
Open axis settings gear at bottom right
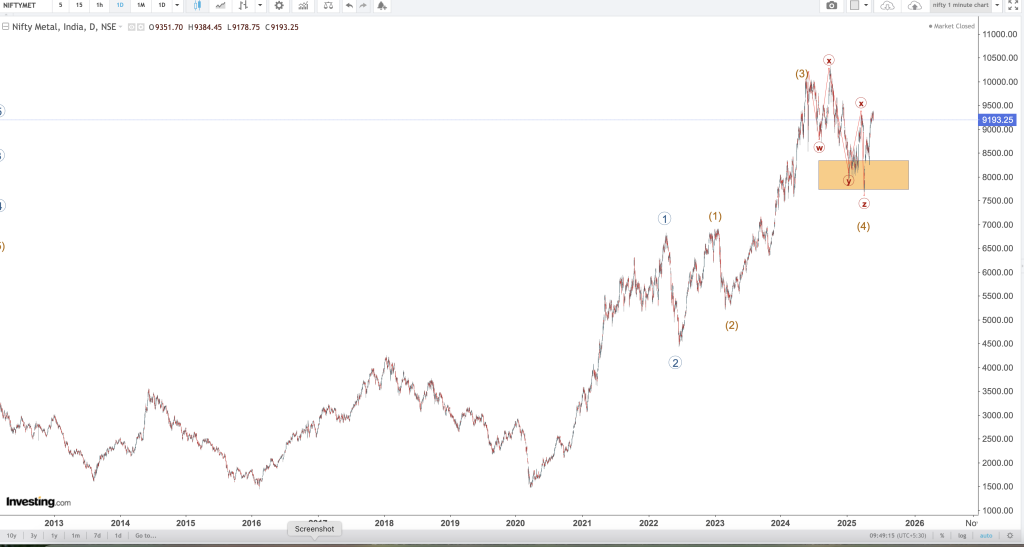(x=1010, y=536)
